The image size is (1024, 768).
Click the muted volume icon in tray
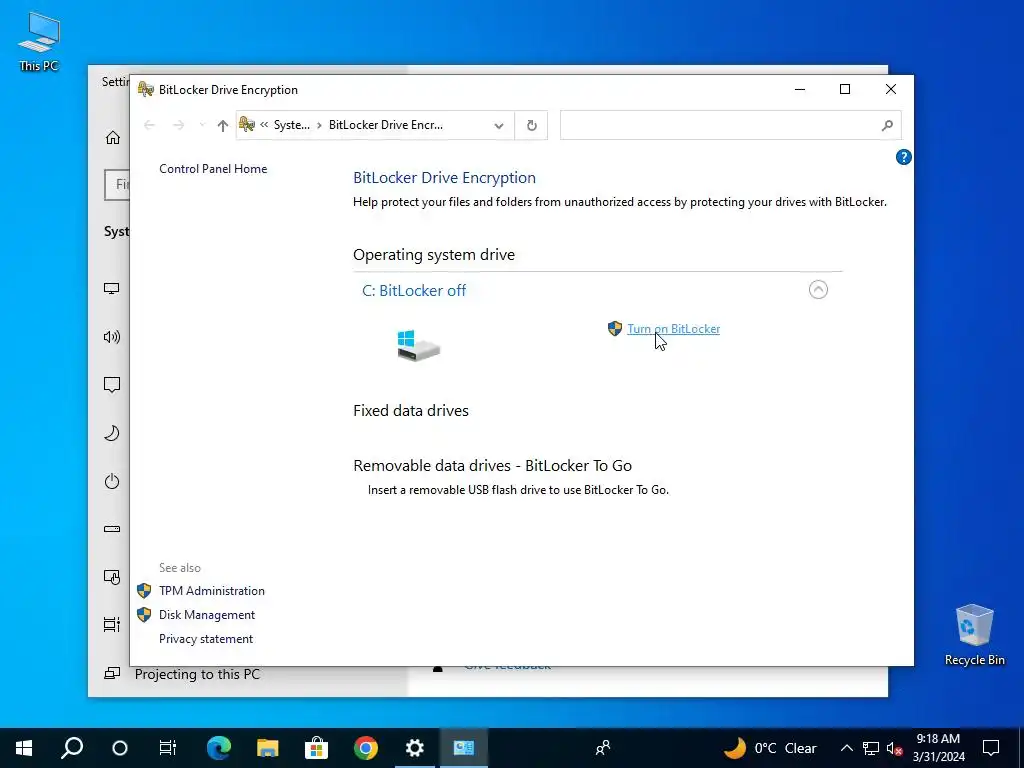point(894,748)
